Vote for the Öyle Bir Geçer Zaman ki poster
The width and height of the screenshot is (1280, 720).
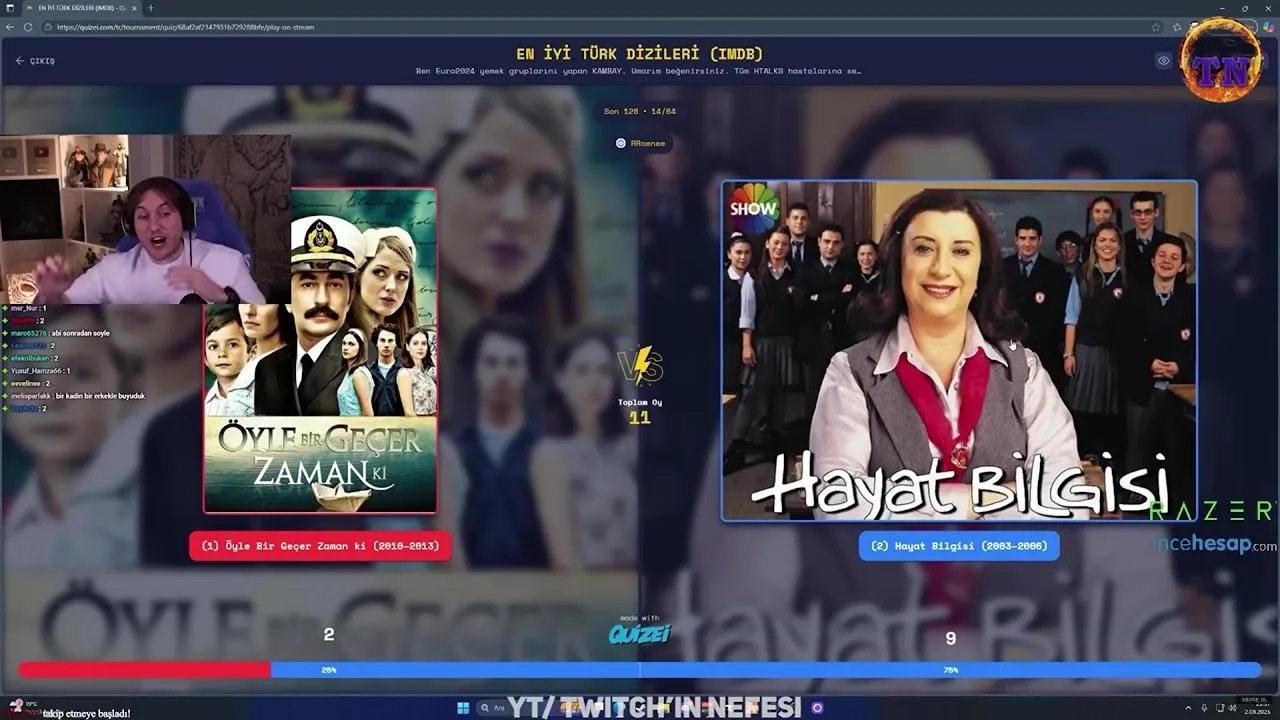pos(320,350)
